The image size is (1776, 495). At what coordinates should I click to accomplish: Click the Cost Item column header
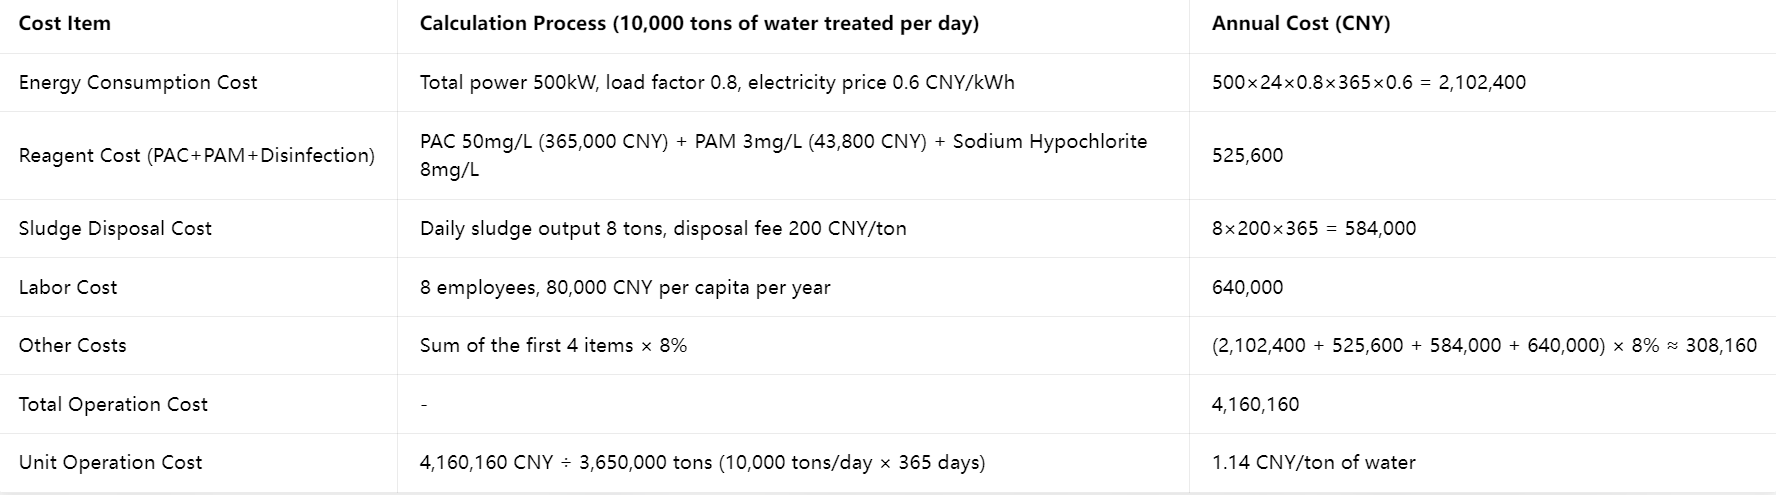coord(65,24)
